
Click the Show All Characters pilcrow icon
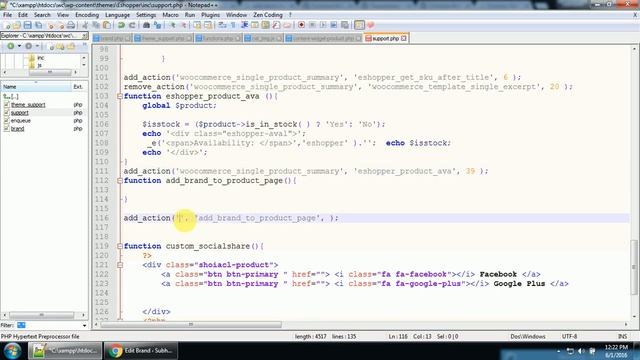point(233,25)
